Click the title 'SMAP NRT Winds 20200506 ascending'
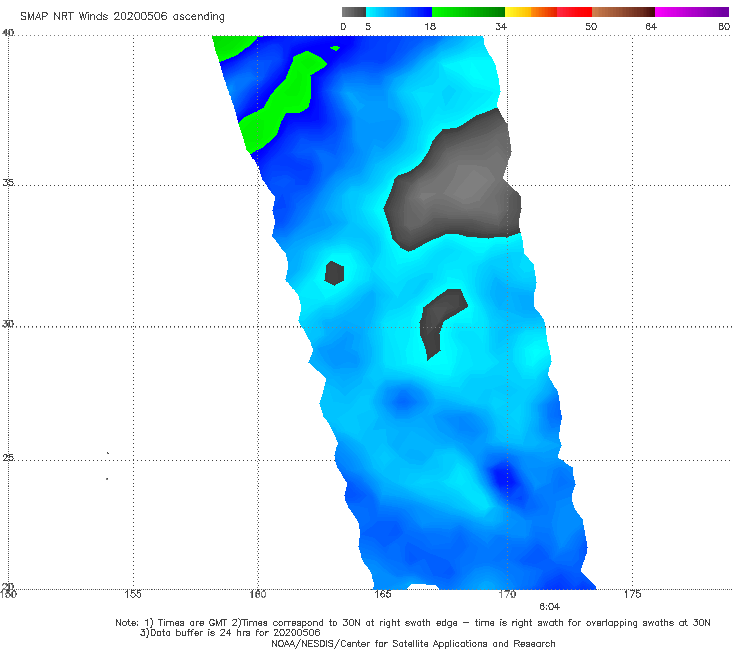Screen dimensions: 740x650 tap(122, 16)
